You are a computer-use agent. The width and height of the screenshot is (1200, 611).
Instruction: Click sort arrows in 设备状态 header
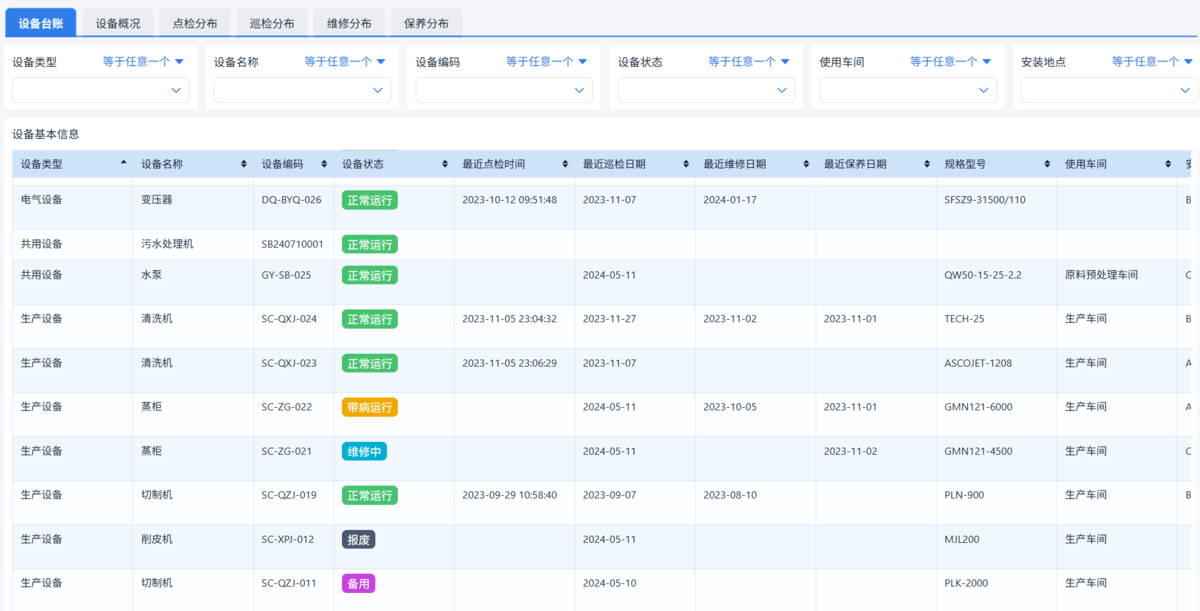click(445, 164)
